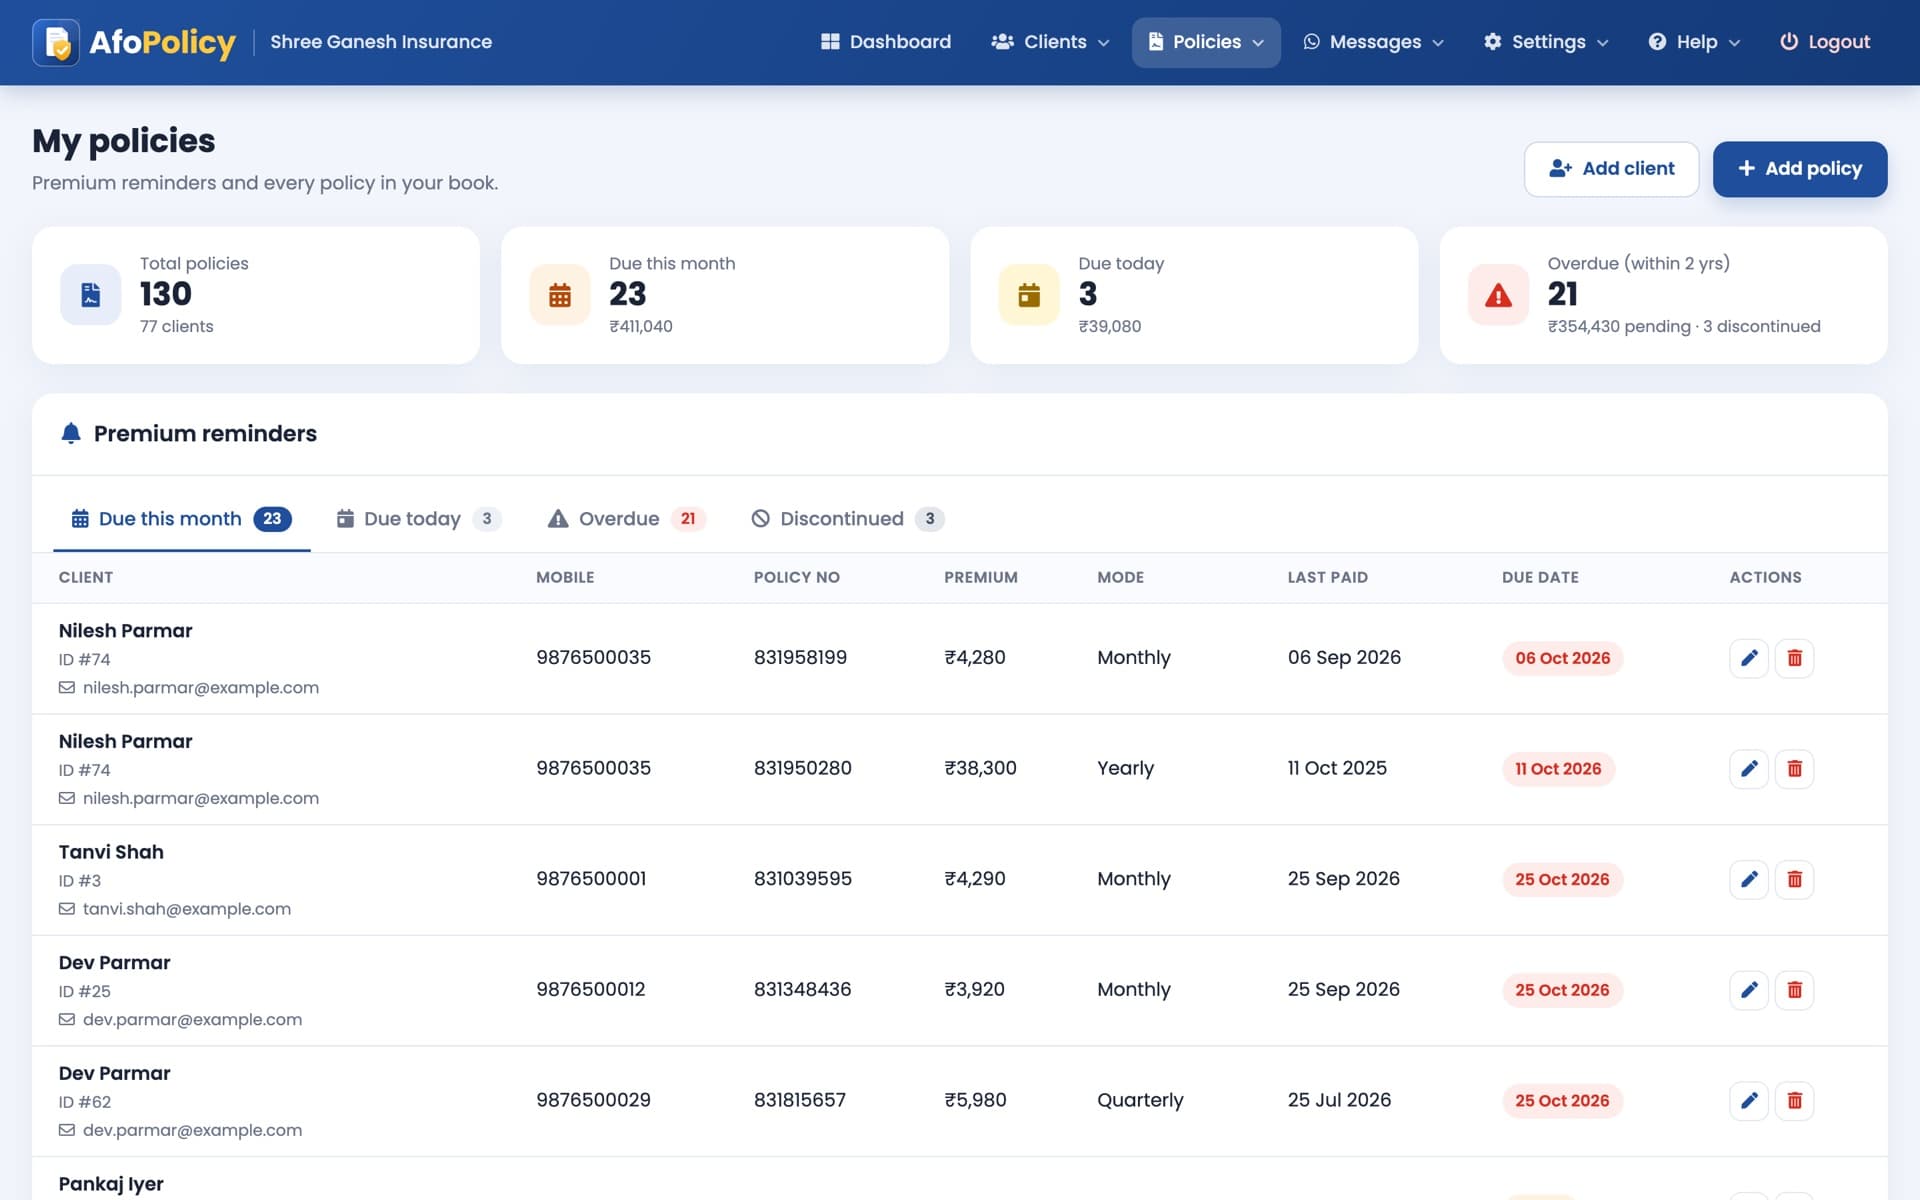Screen dimensions: 1920x1200
Task: Delete policy 831950280 trash icon
Action: [x=1795, y=769]
